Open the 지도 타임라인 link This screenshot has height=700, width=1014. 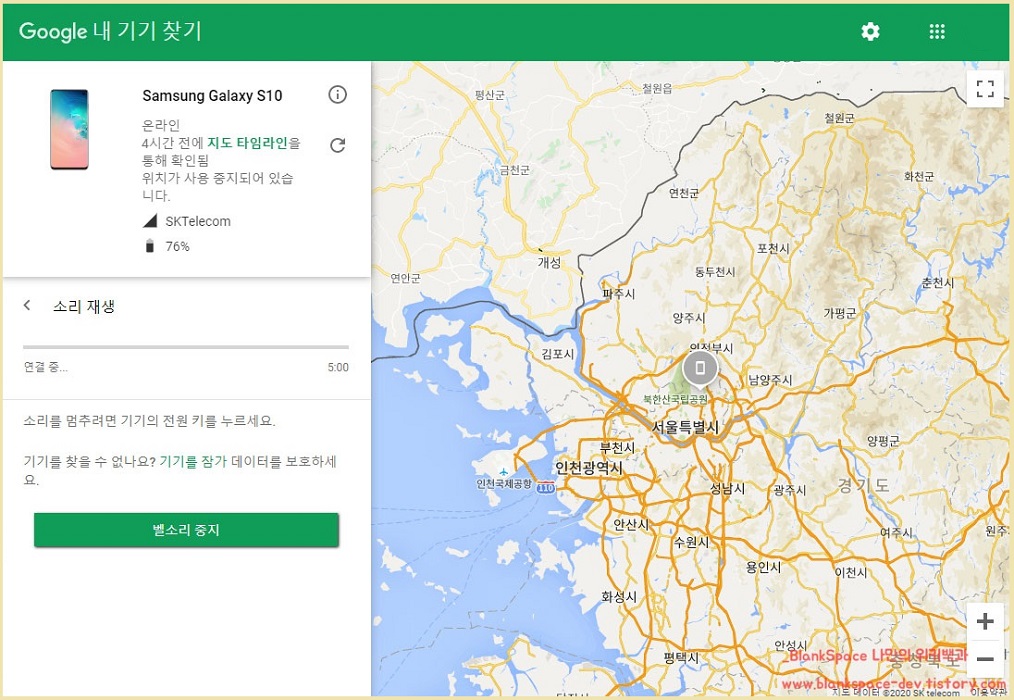[x=247, y=143]
